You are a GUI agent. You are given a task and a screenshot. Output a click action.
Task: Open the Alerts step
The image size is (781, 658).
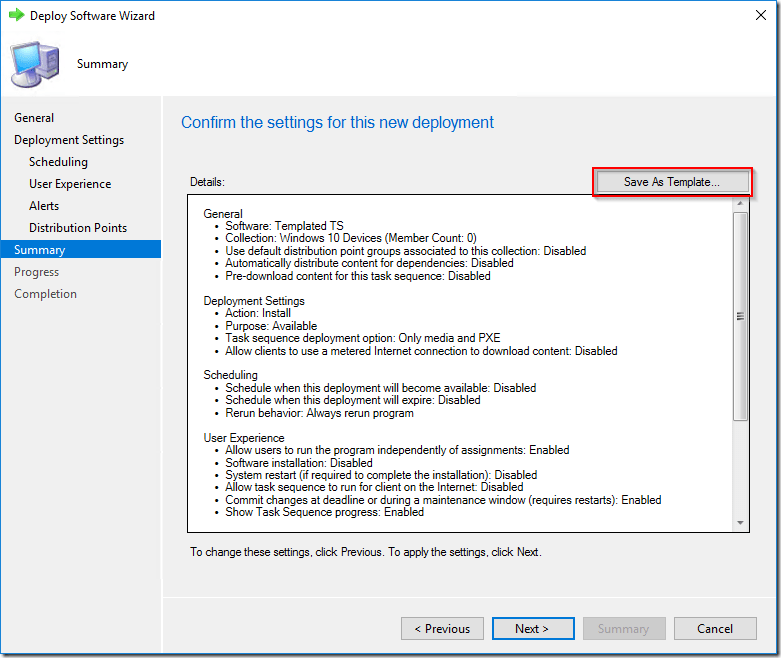44,206
